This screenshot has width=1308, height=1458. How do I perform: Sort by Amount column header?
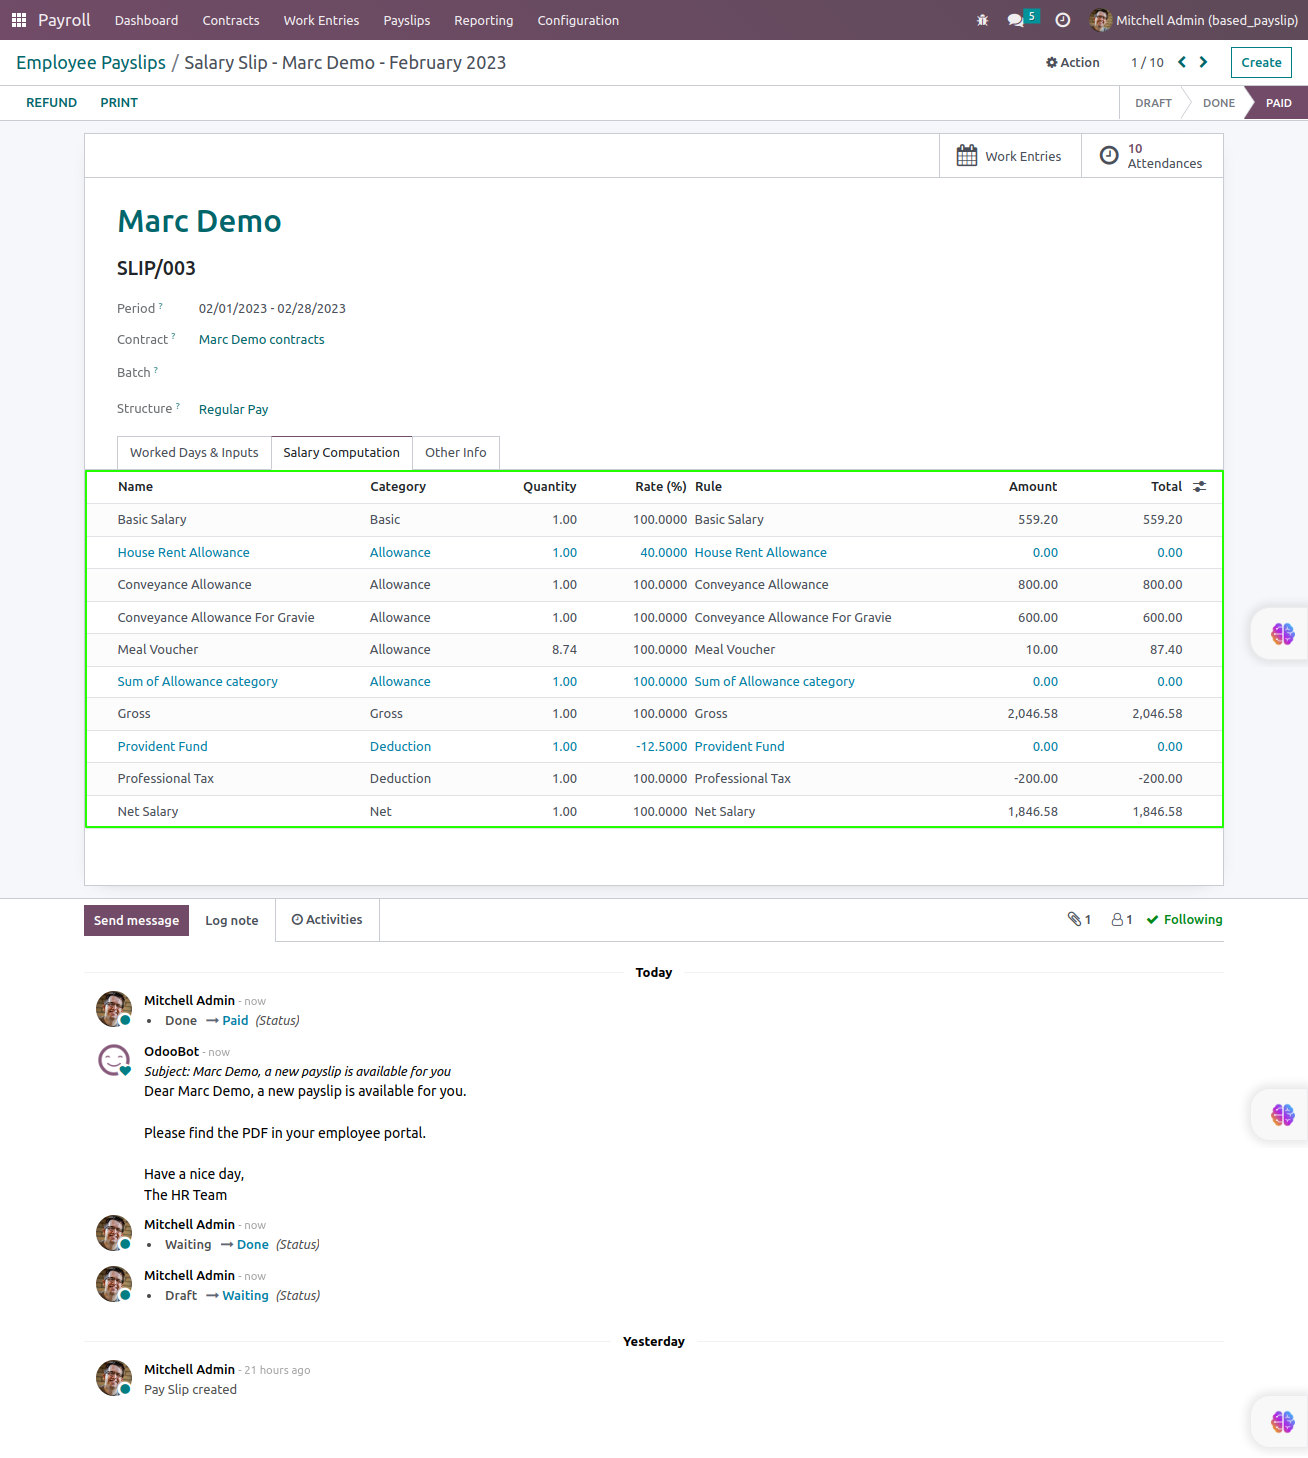(1032, 487)
